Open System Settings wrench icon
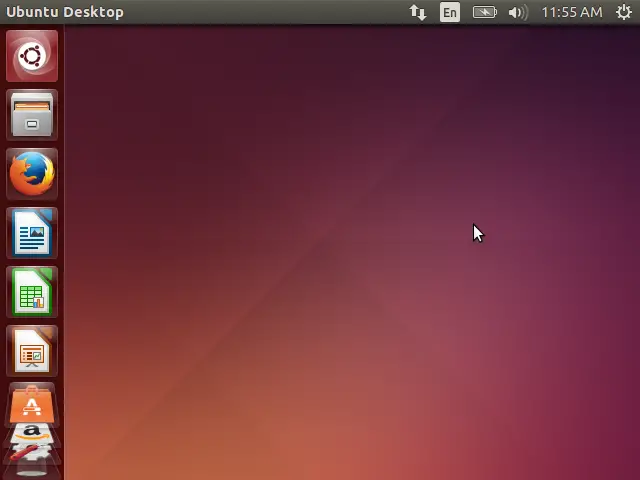The width and height of the screenshot is (640, 480). coord(31,454)
